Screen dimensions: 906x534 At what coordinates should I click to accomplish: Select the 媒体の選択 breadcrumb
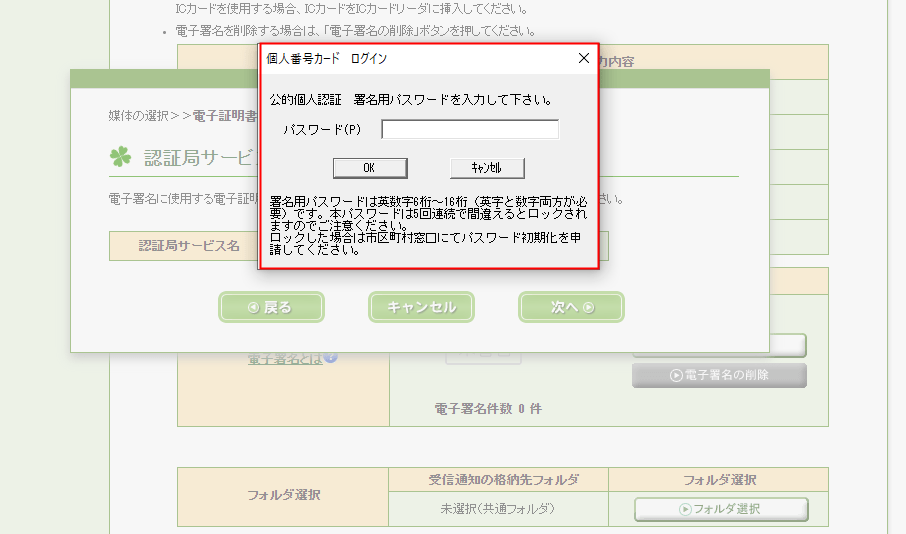pyautogui.click(x=138, y=115)
